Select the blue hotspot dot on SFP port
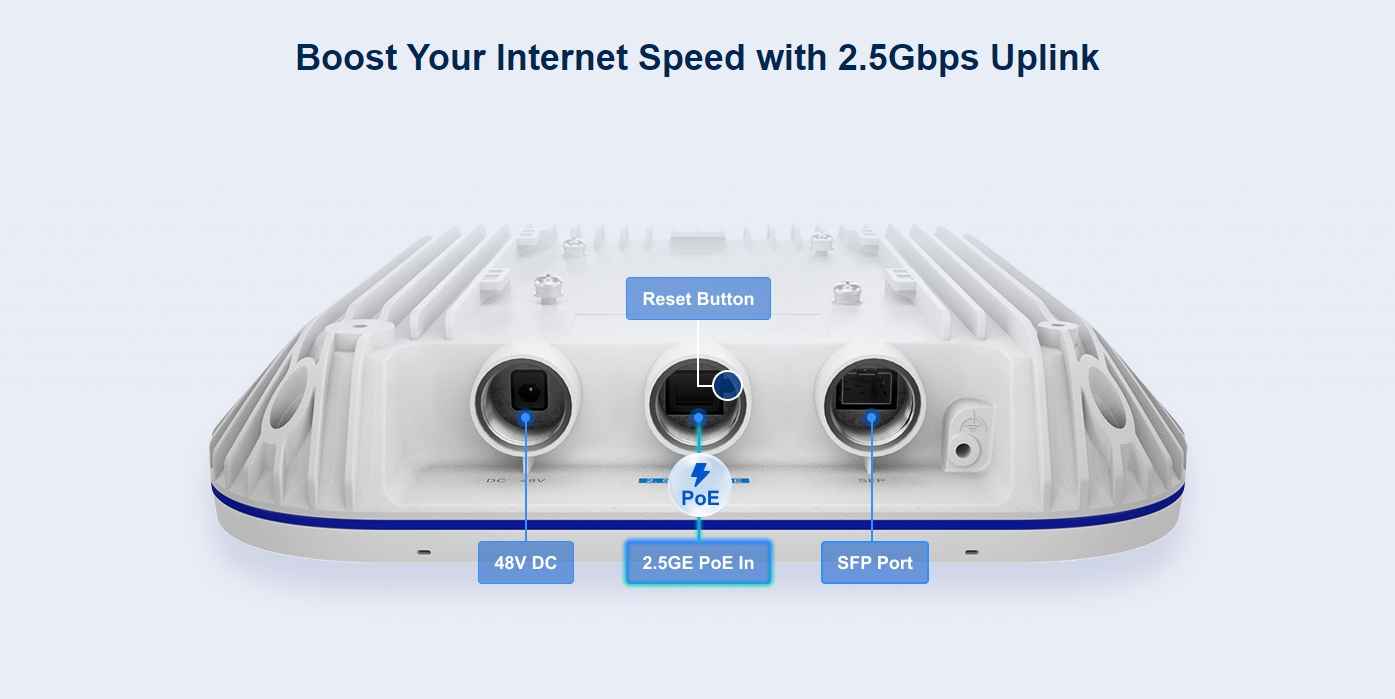 (x=872, y=416)
